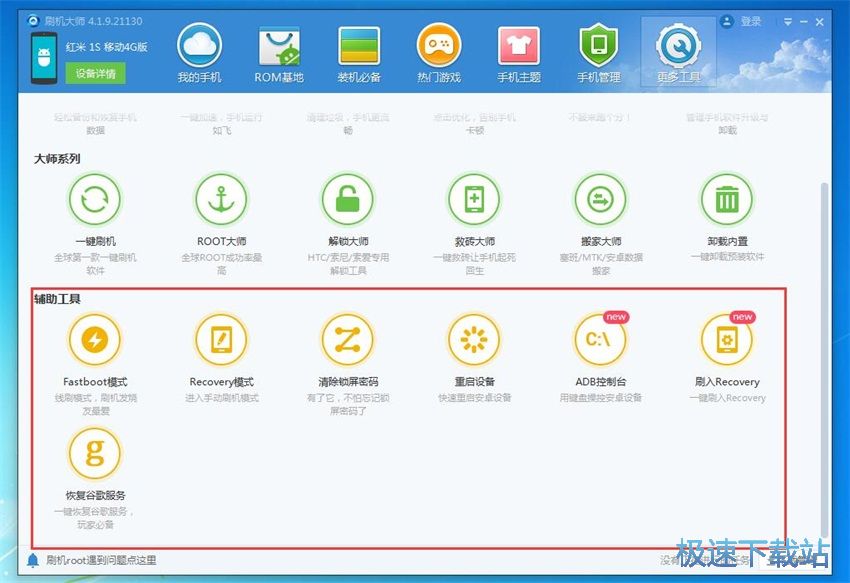
Task: Click 刷机root遇到问题点这里 help link
Action: (x=101, y=560)
